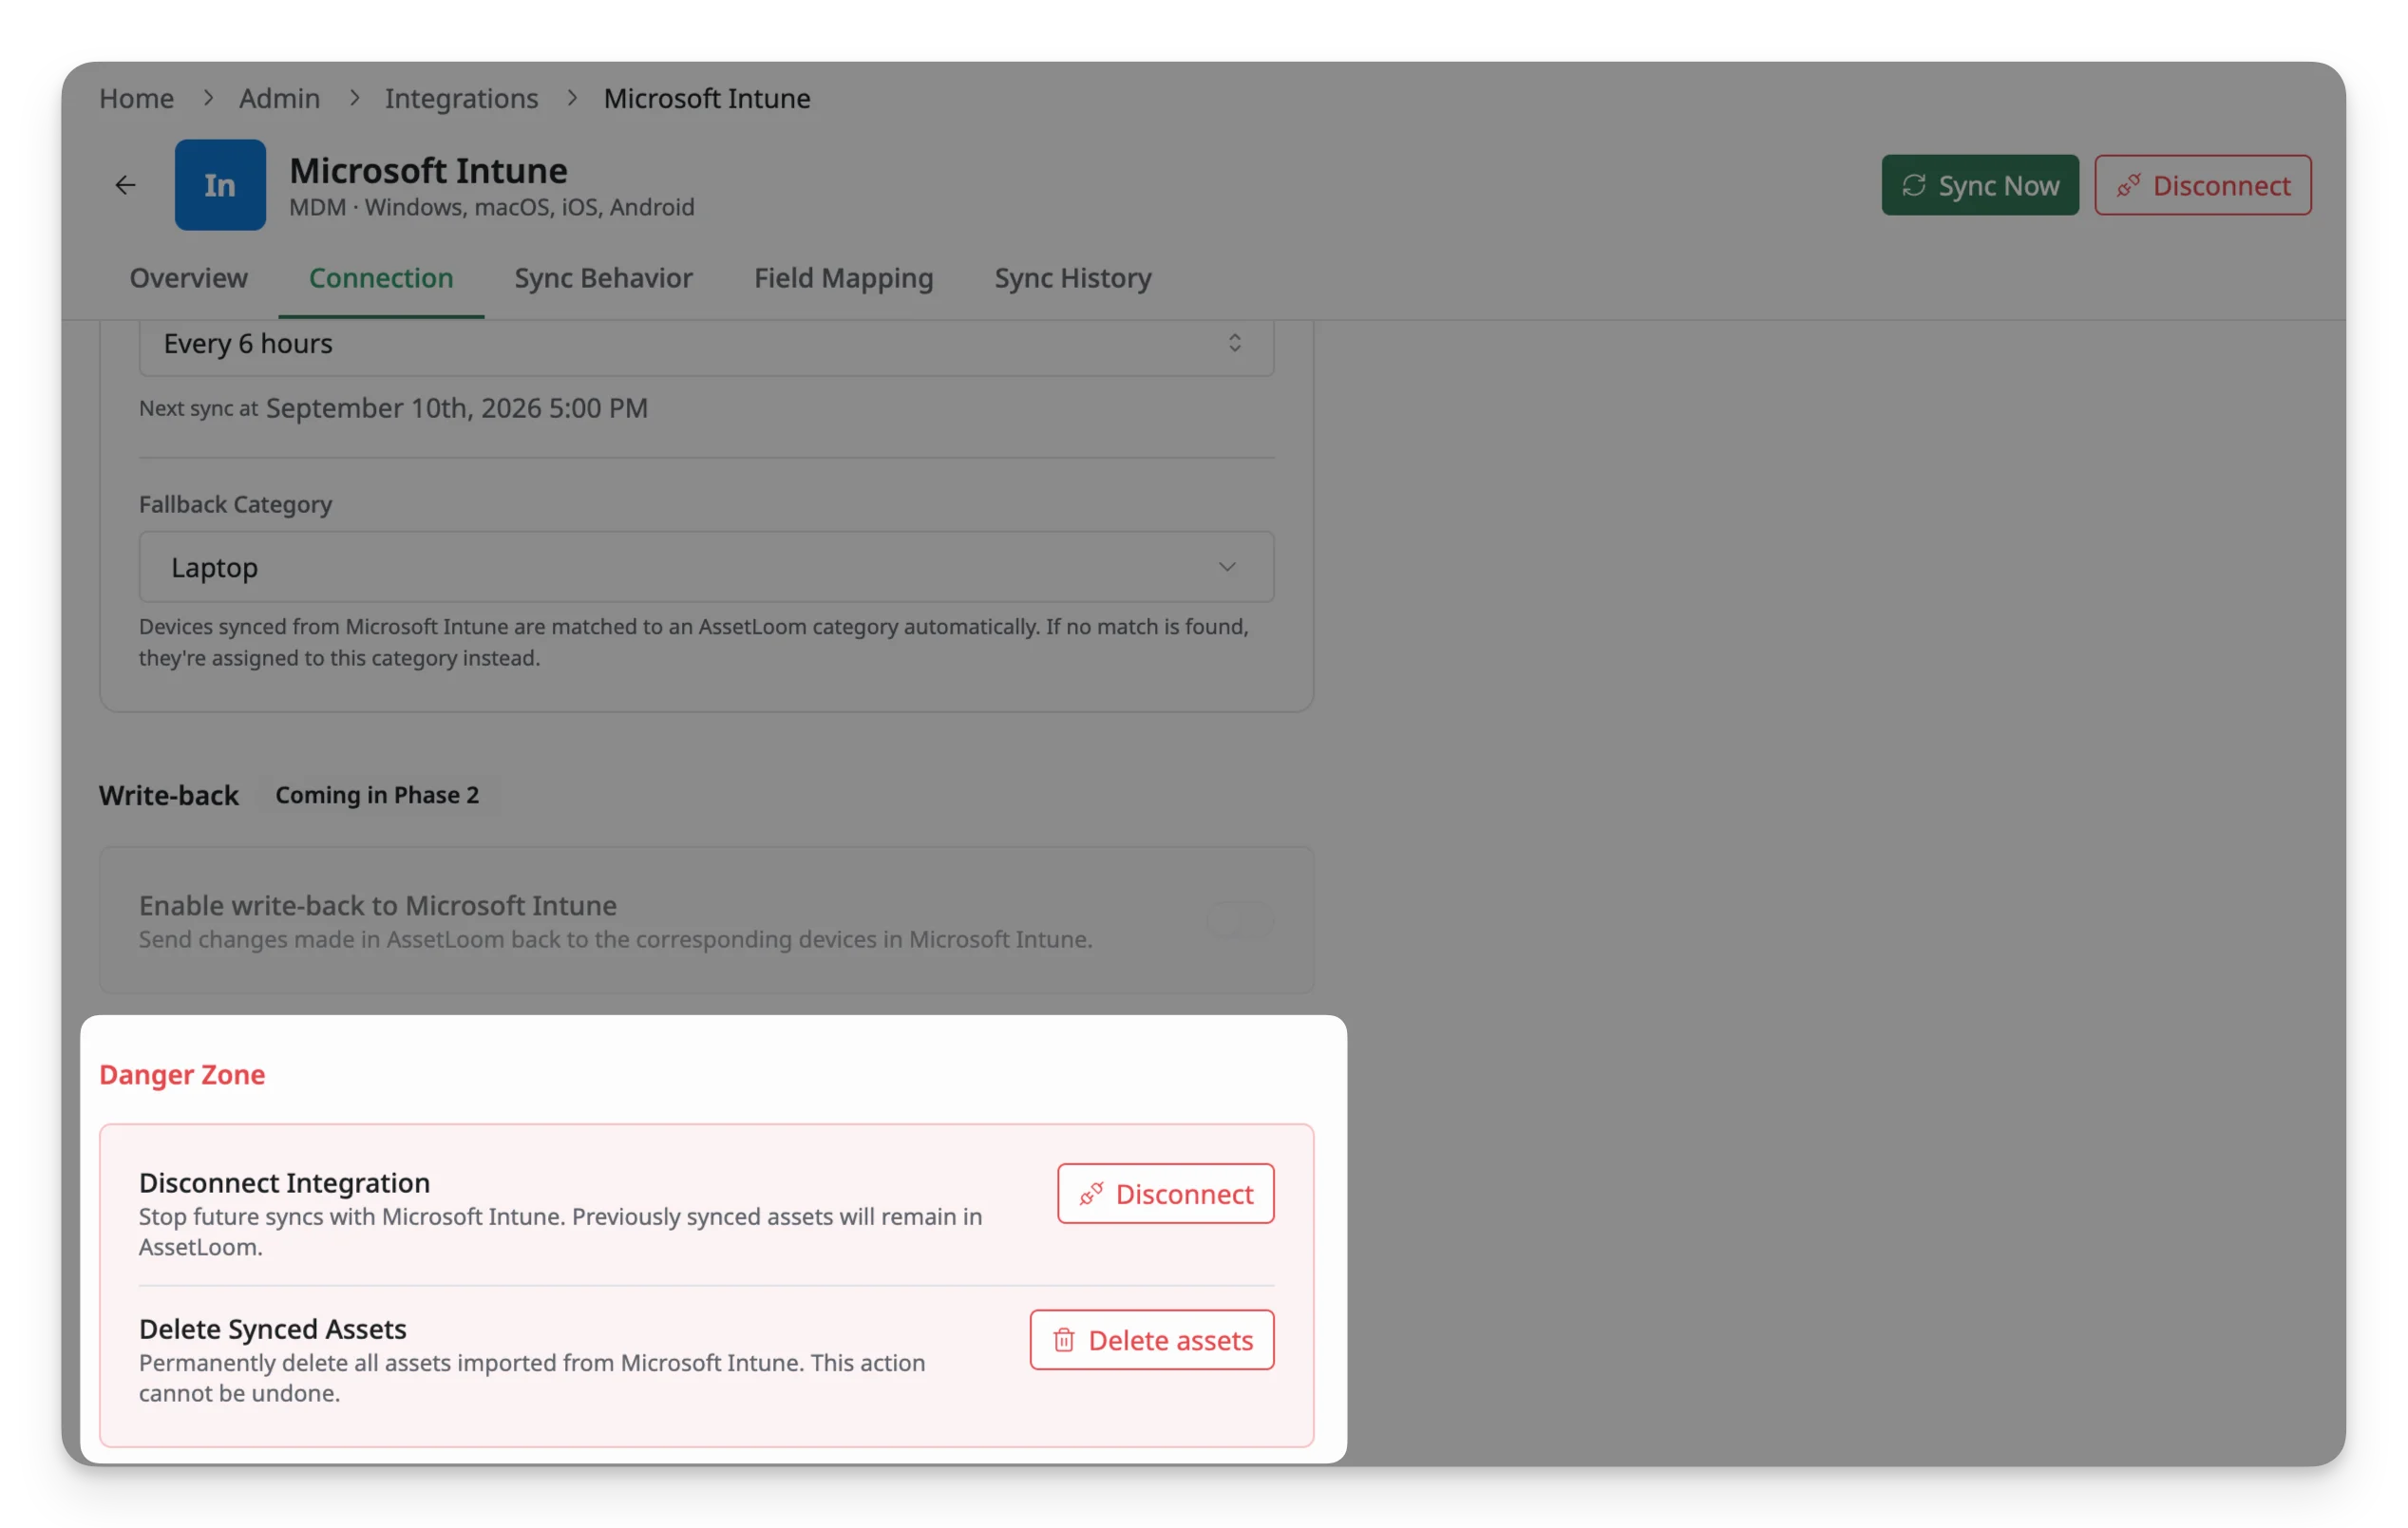Click the 'MDM · Windows, macOS, iOS, Android' subtitle
This screenshot has width=2408, height=1528.
tap(491, 207)
